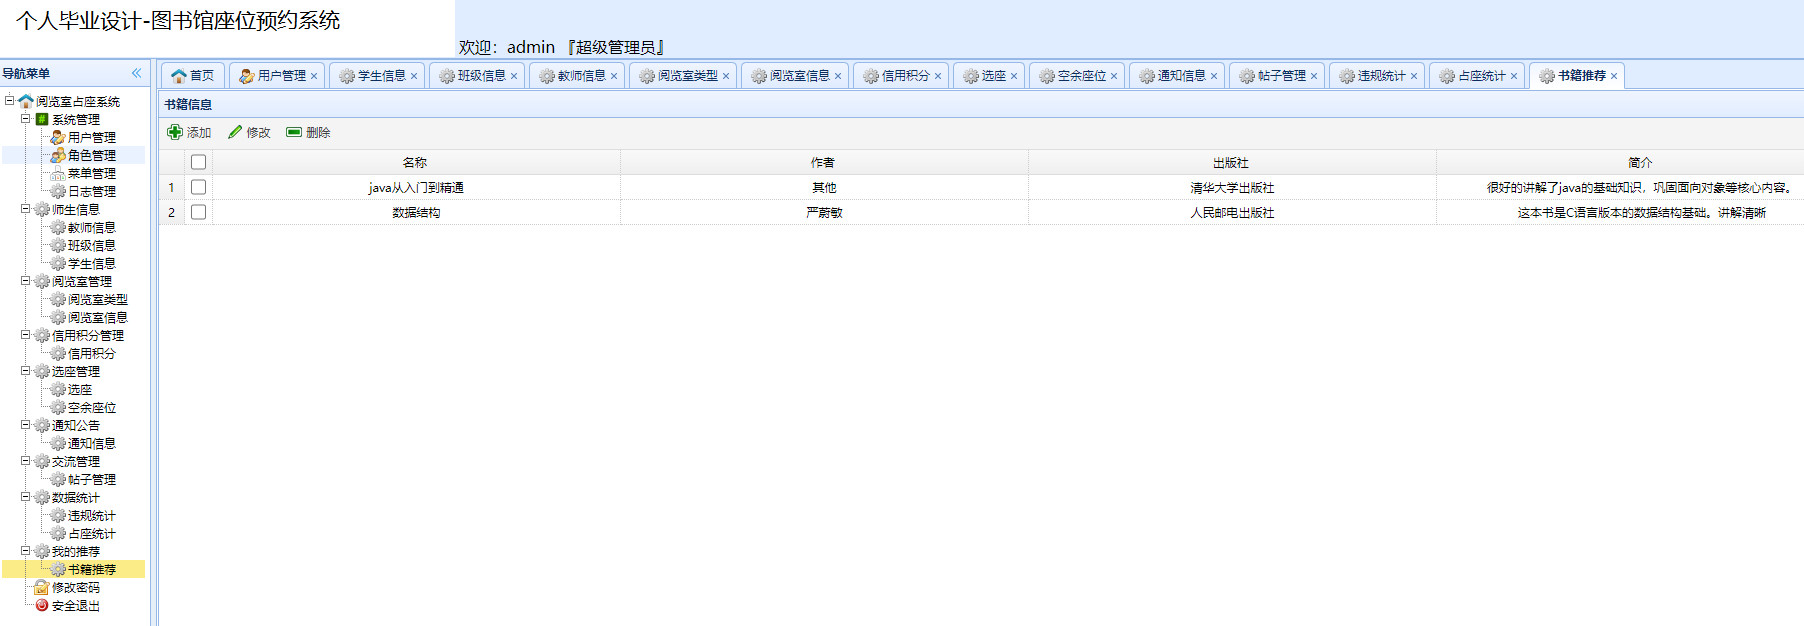Click the 严蔚敏 author cell
This screenshot has width=1804, height=626.
tap(824, 212)
